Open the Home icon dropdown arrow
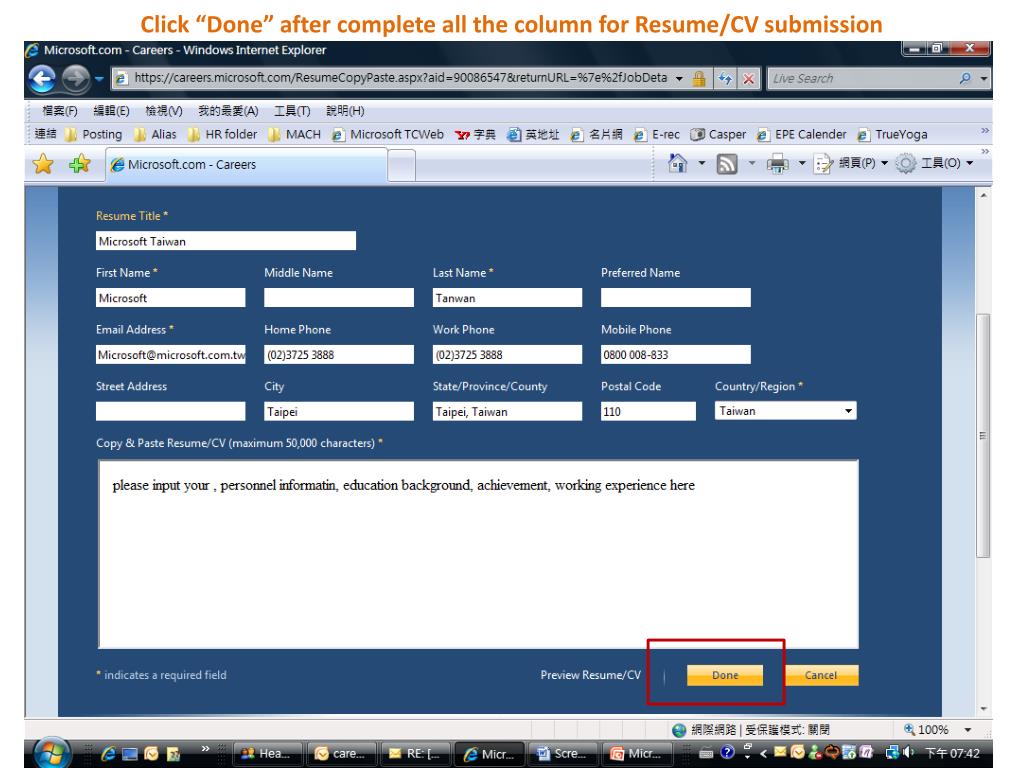 pyautogui.click(x=701, y=163)
